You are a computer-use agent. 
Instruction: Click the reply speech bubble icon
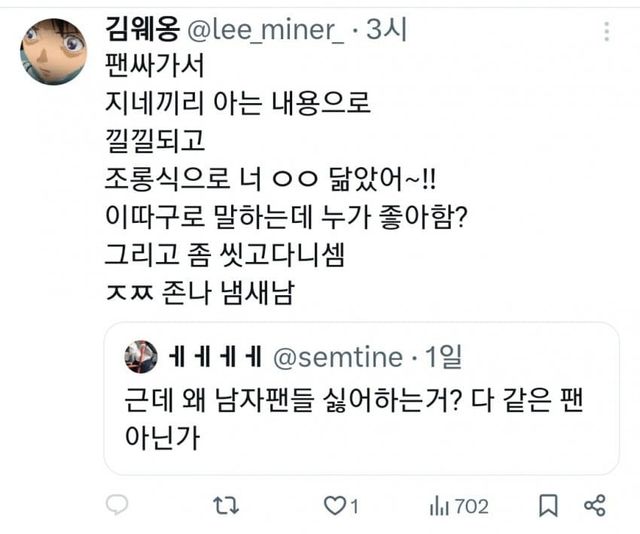117,507
